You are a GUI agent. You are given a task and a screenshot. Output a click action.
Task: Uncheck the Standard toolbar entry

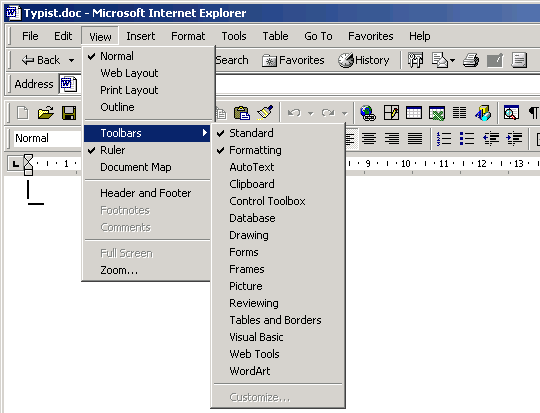(278, 133)
